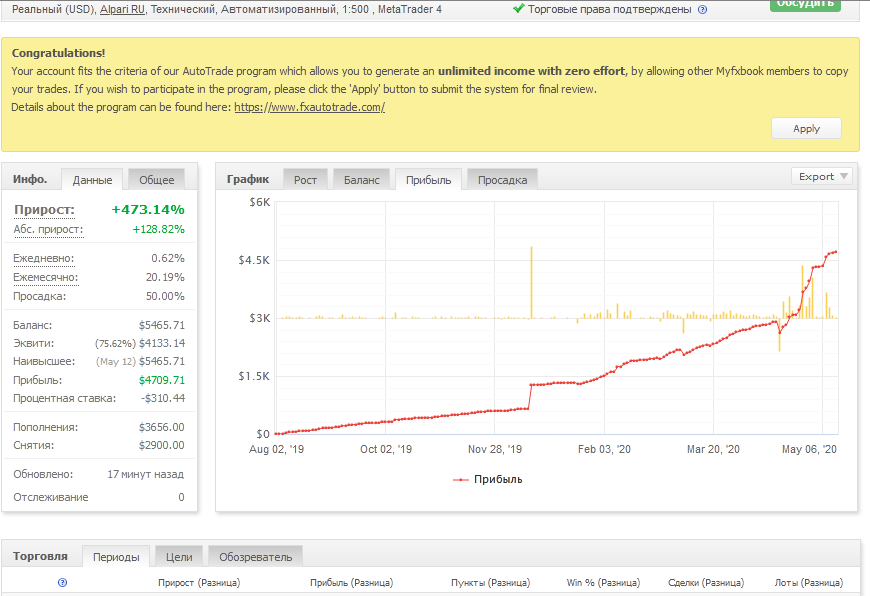Click the $5465.71 balance value

[x=161, y=325]
